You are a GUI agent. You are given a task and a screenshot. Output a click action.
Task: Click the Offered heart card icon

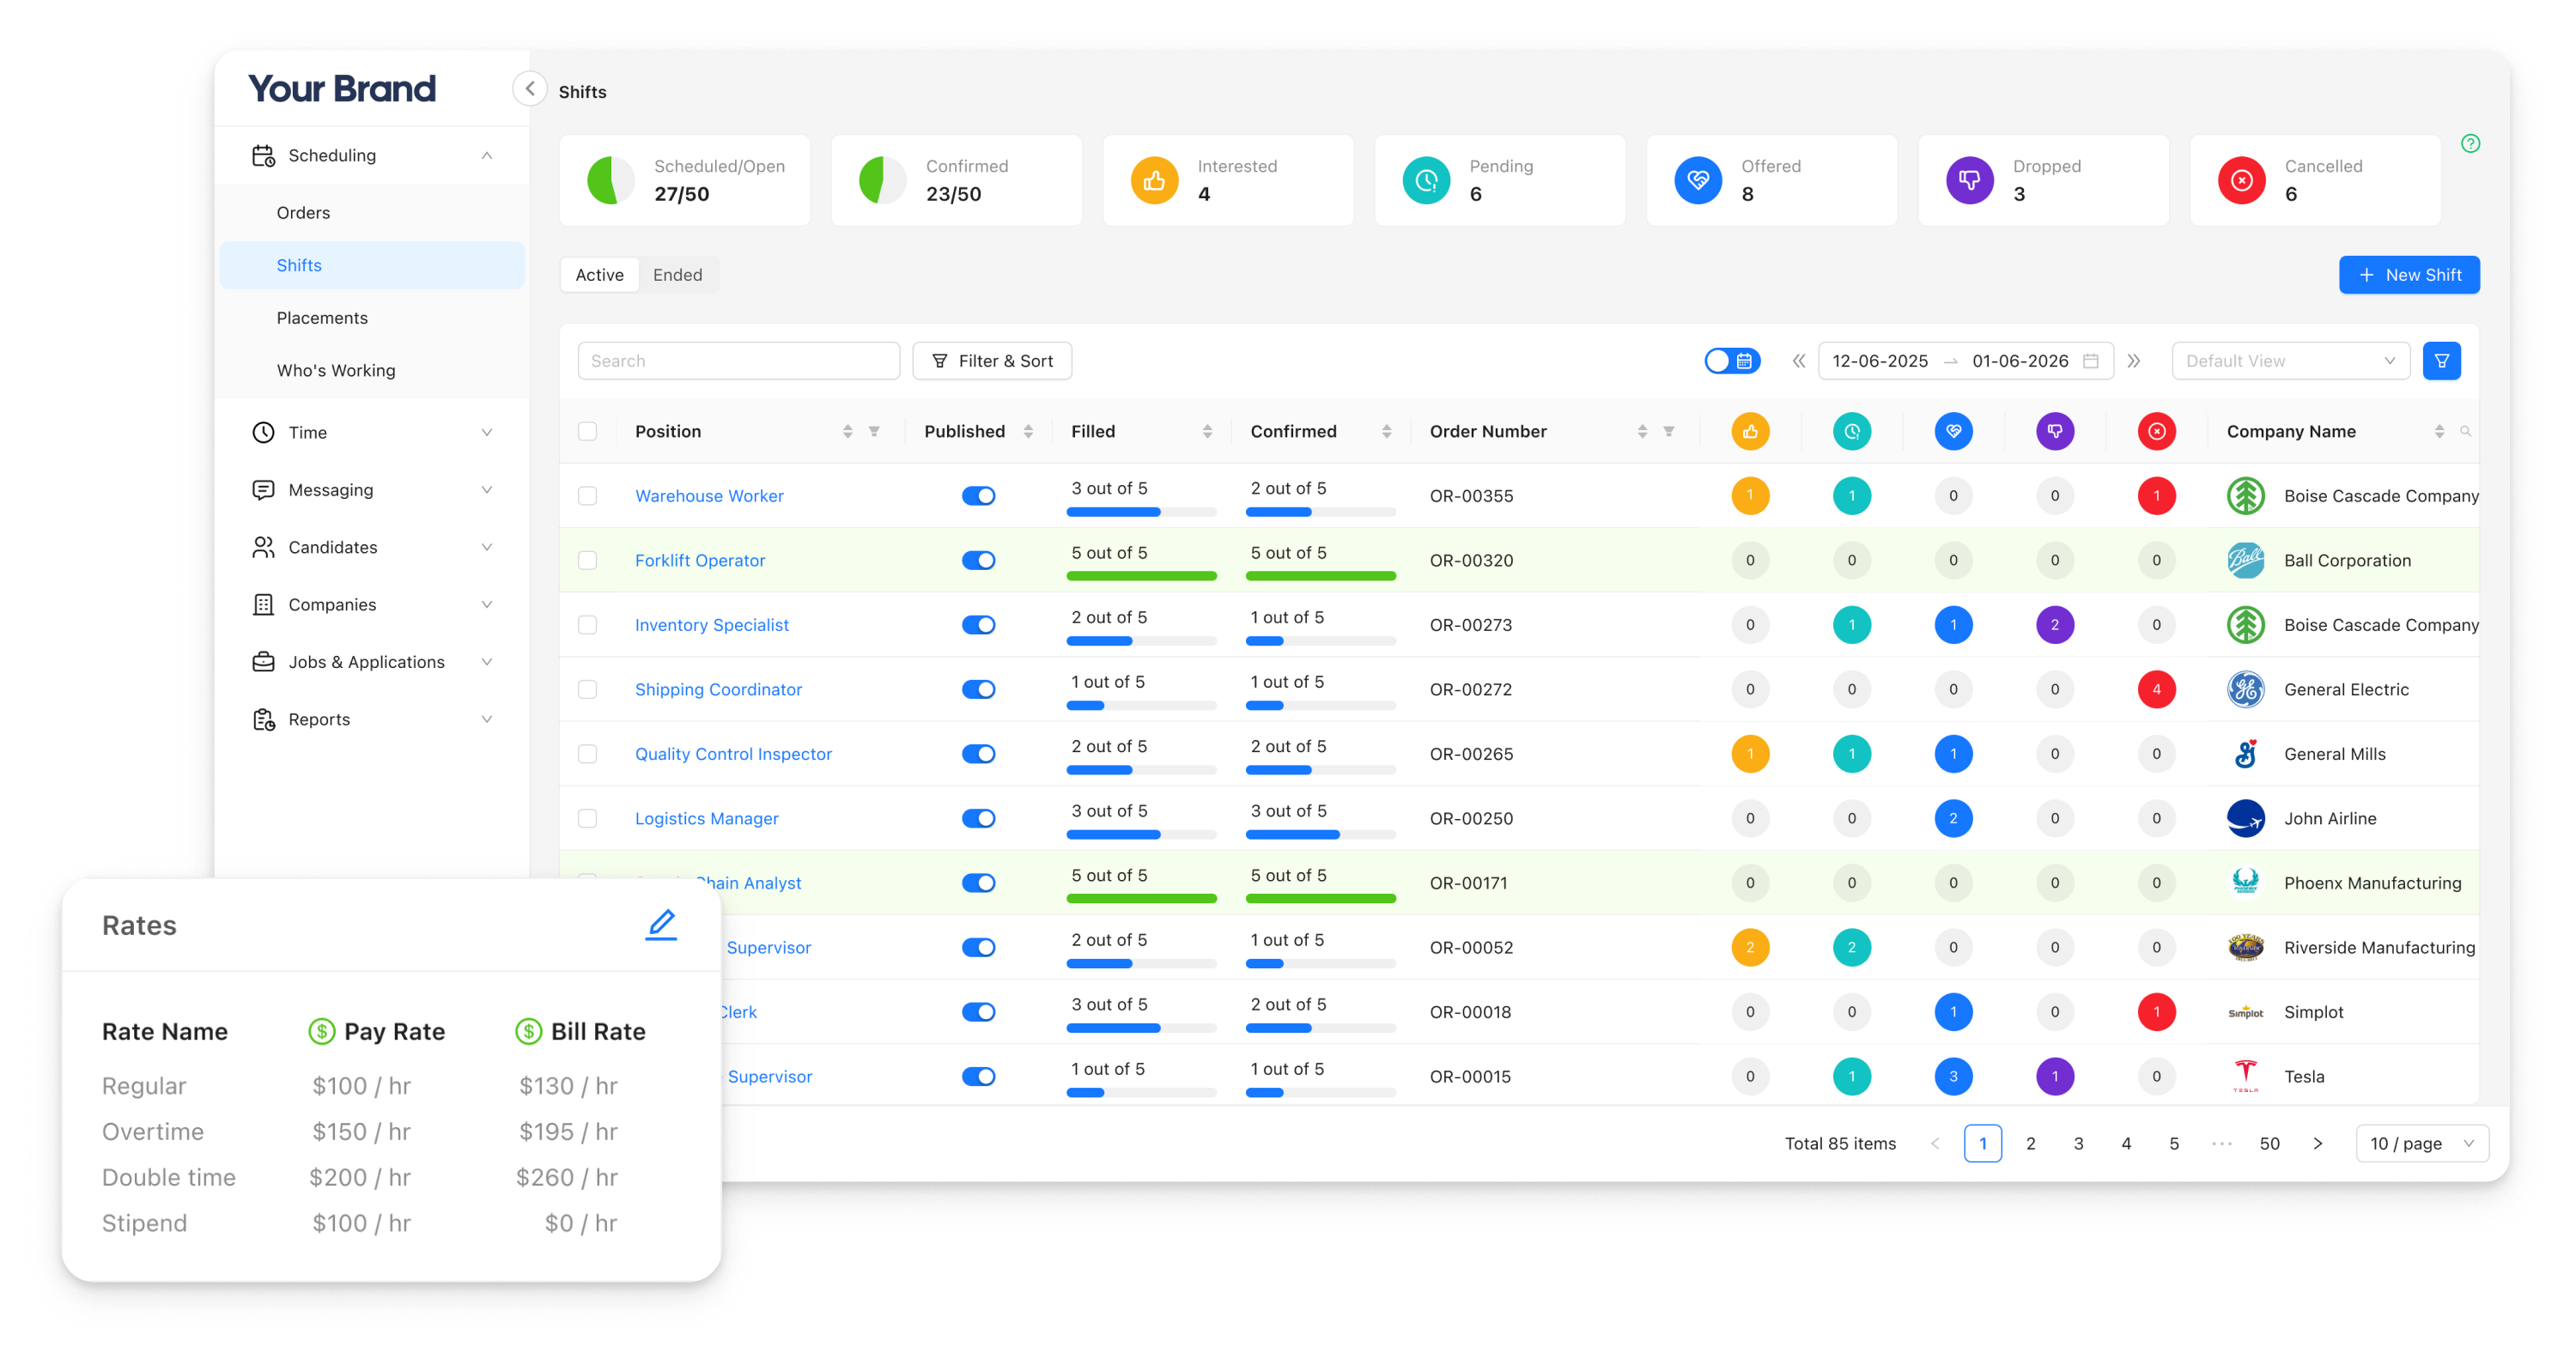pos(1698,180)
